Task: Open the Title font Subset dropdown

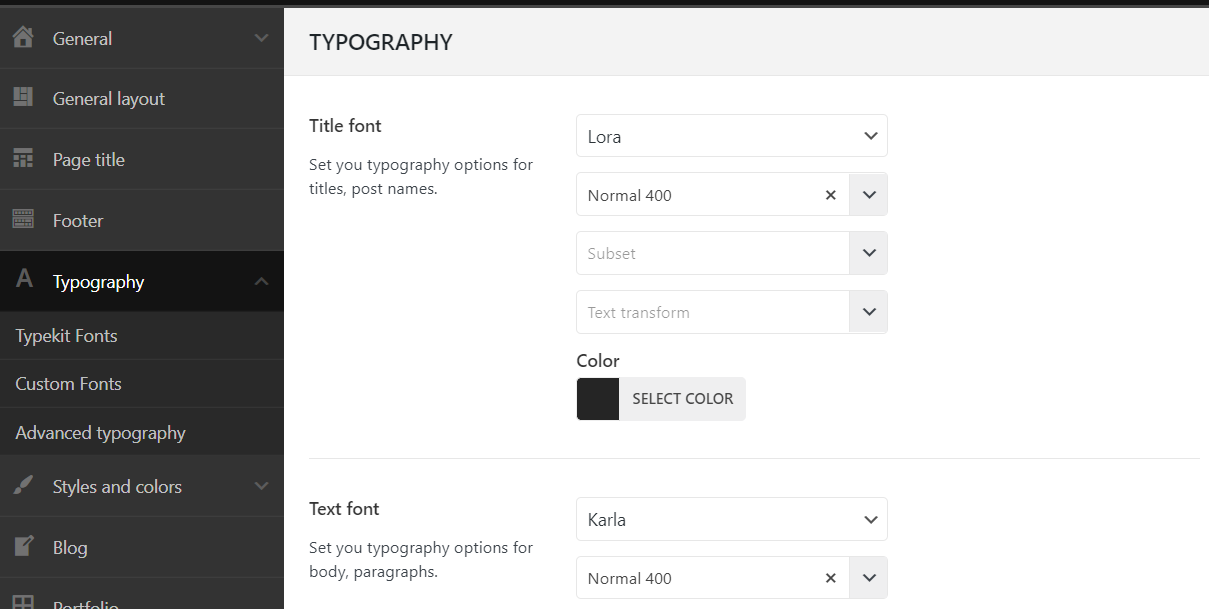Action: [868, 253]
